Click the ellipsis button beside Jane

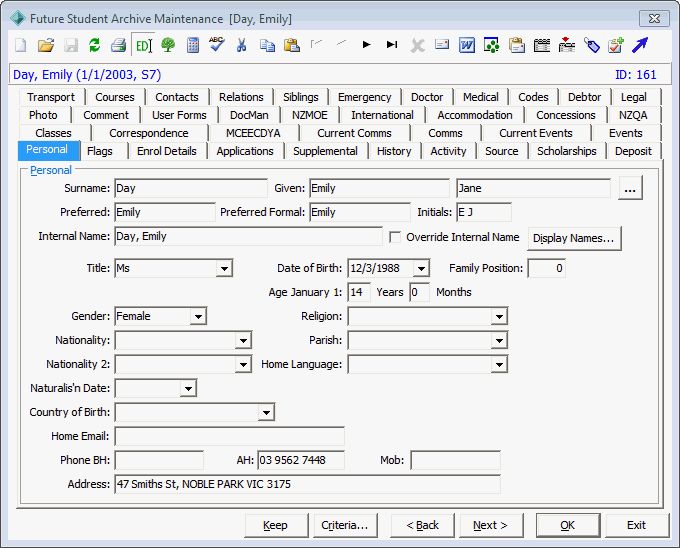(x=630, y=188)
